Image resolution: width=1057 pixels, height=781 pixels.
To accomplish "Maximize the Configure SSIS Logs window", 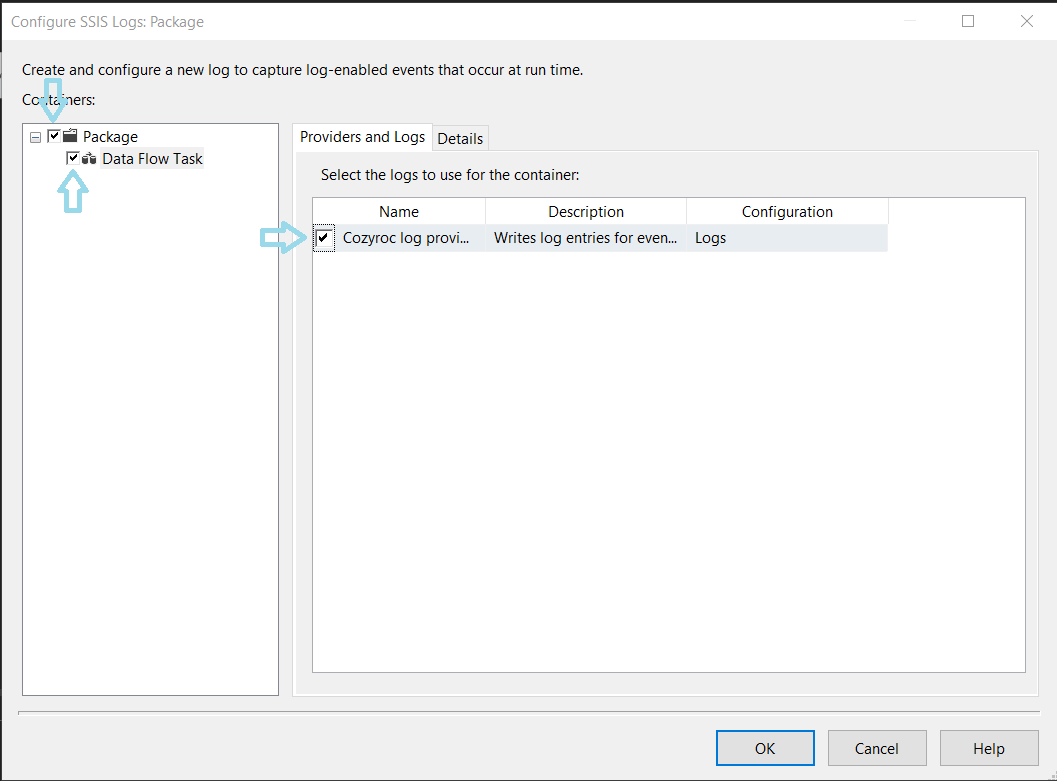I will coord(968,21).
